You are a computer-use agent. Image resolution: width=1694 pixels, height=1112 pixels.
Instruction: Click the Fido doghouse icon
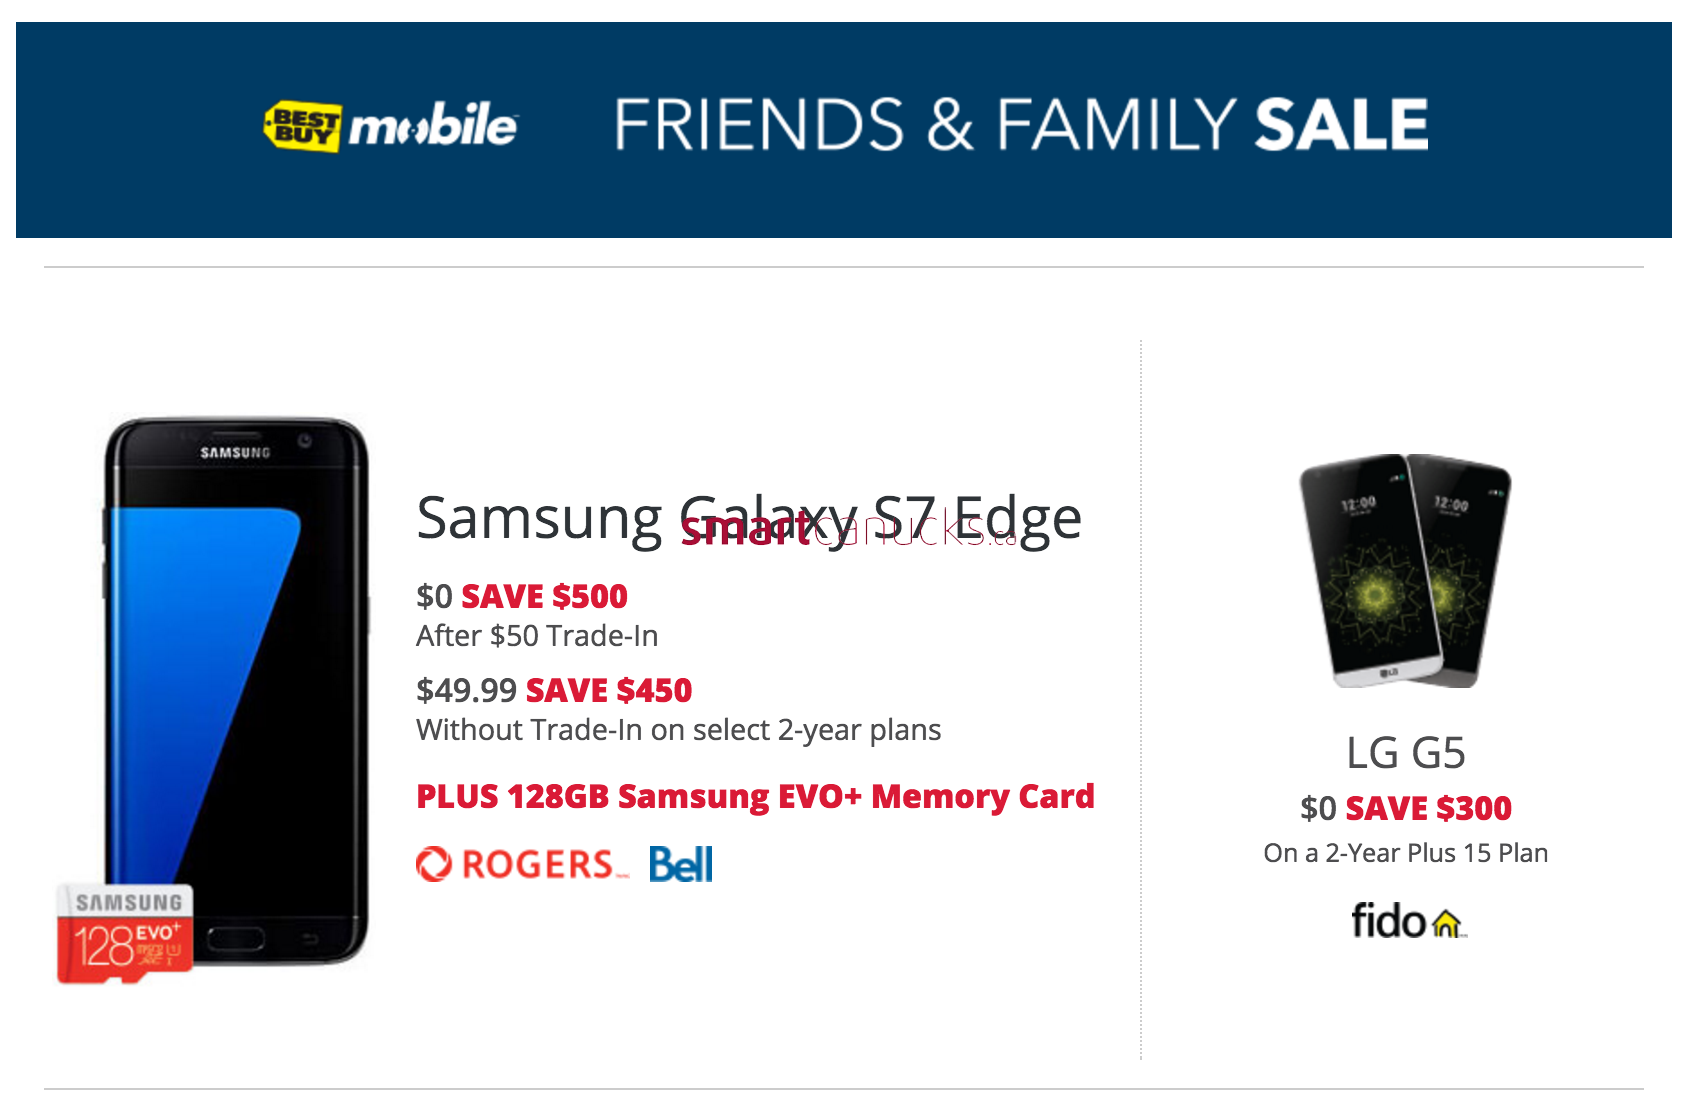pyautogui.click(x=1447, y=924)
